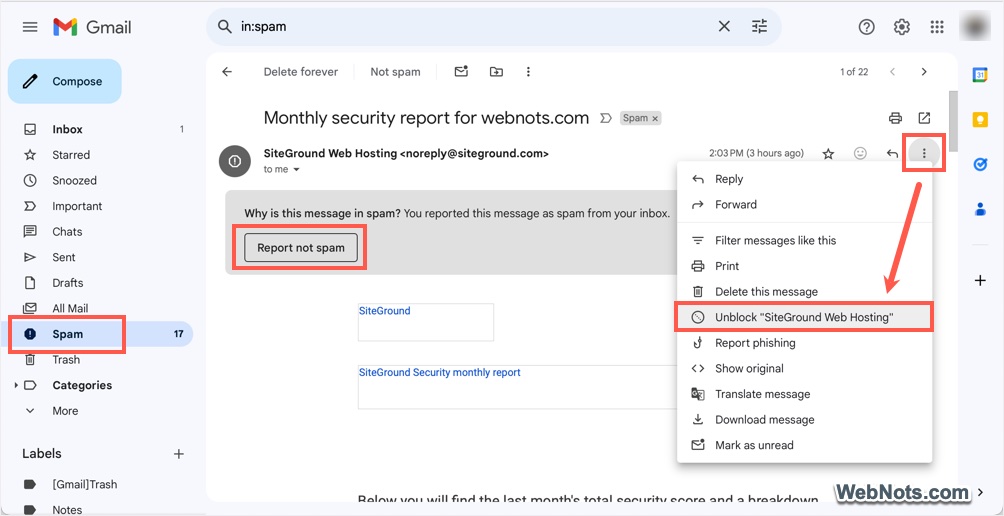Click the Move to folder icon

(496, 72)
